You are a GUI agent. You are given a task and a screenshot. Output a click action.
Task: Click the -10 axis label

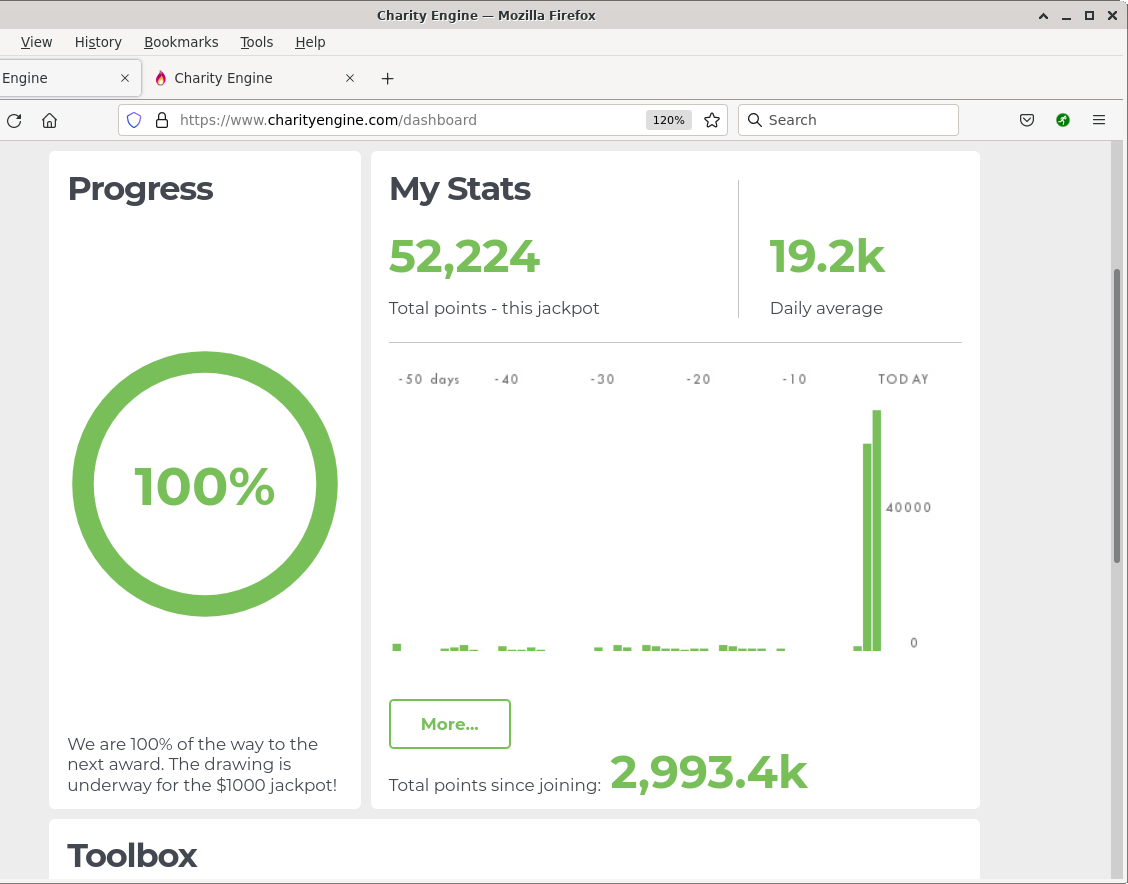[x=794, y=379]
